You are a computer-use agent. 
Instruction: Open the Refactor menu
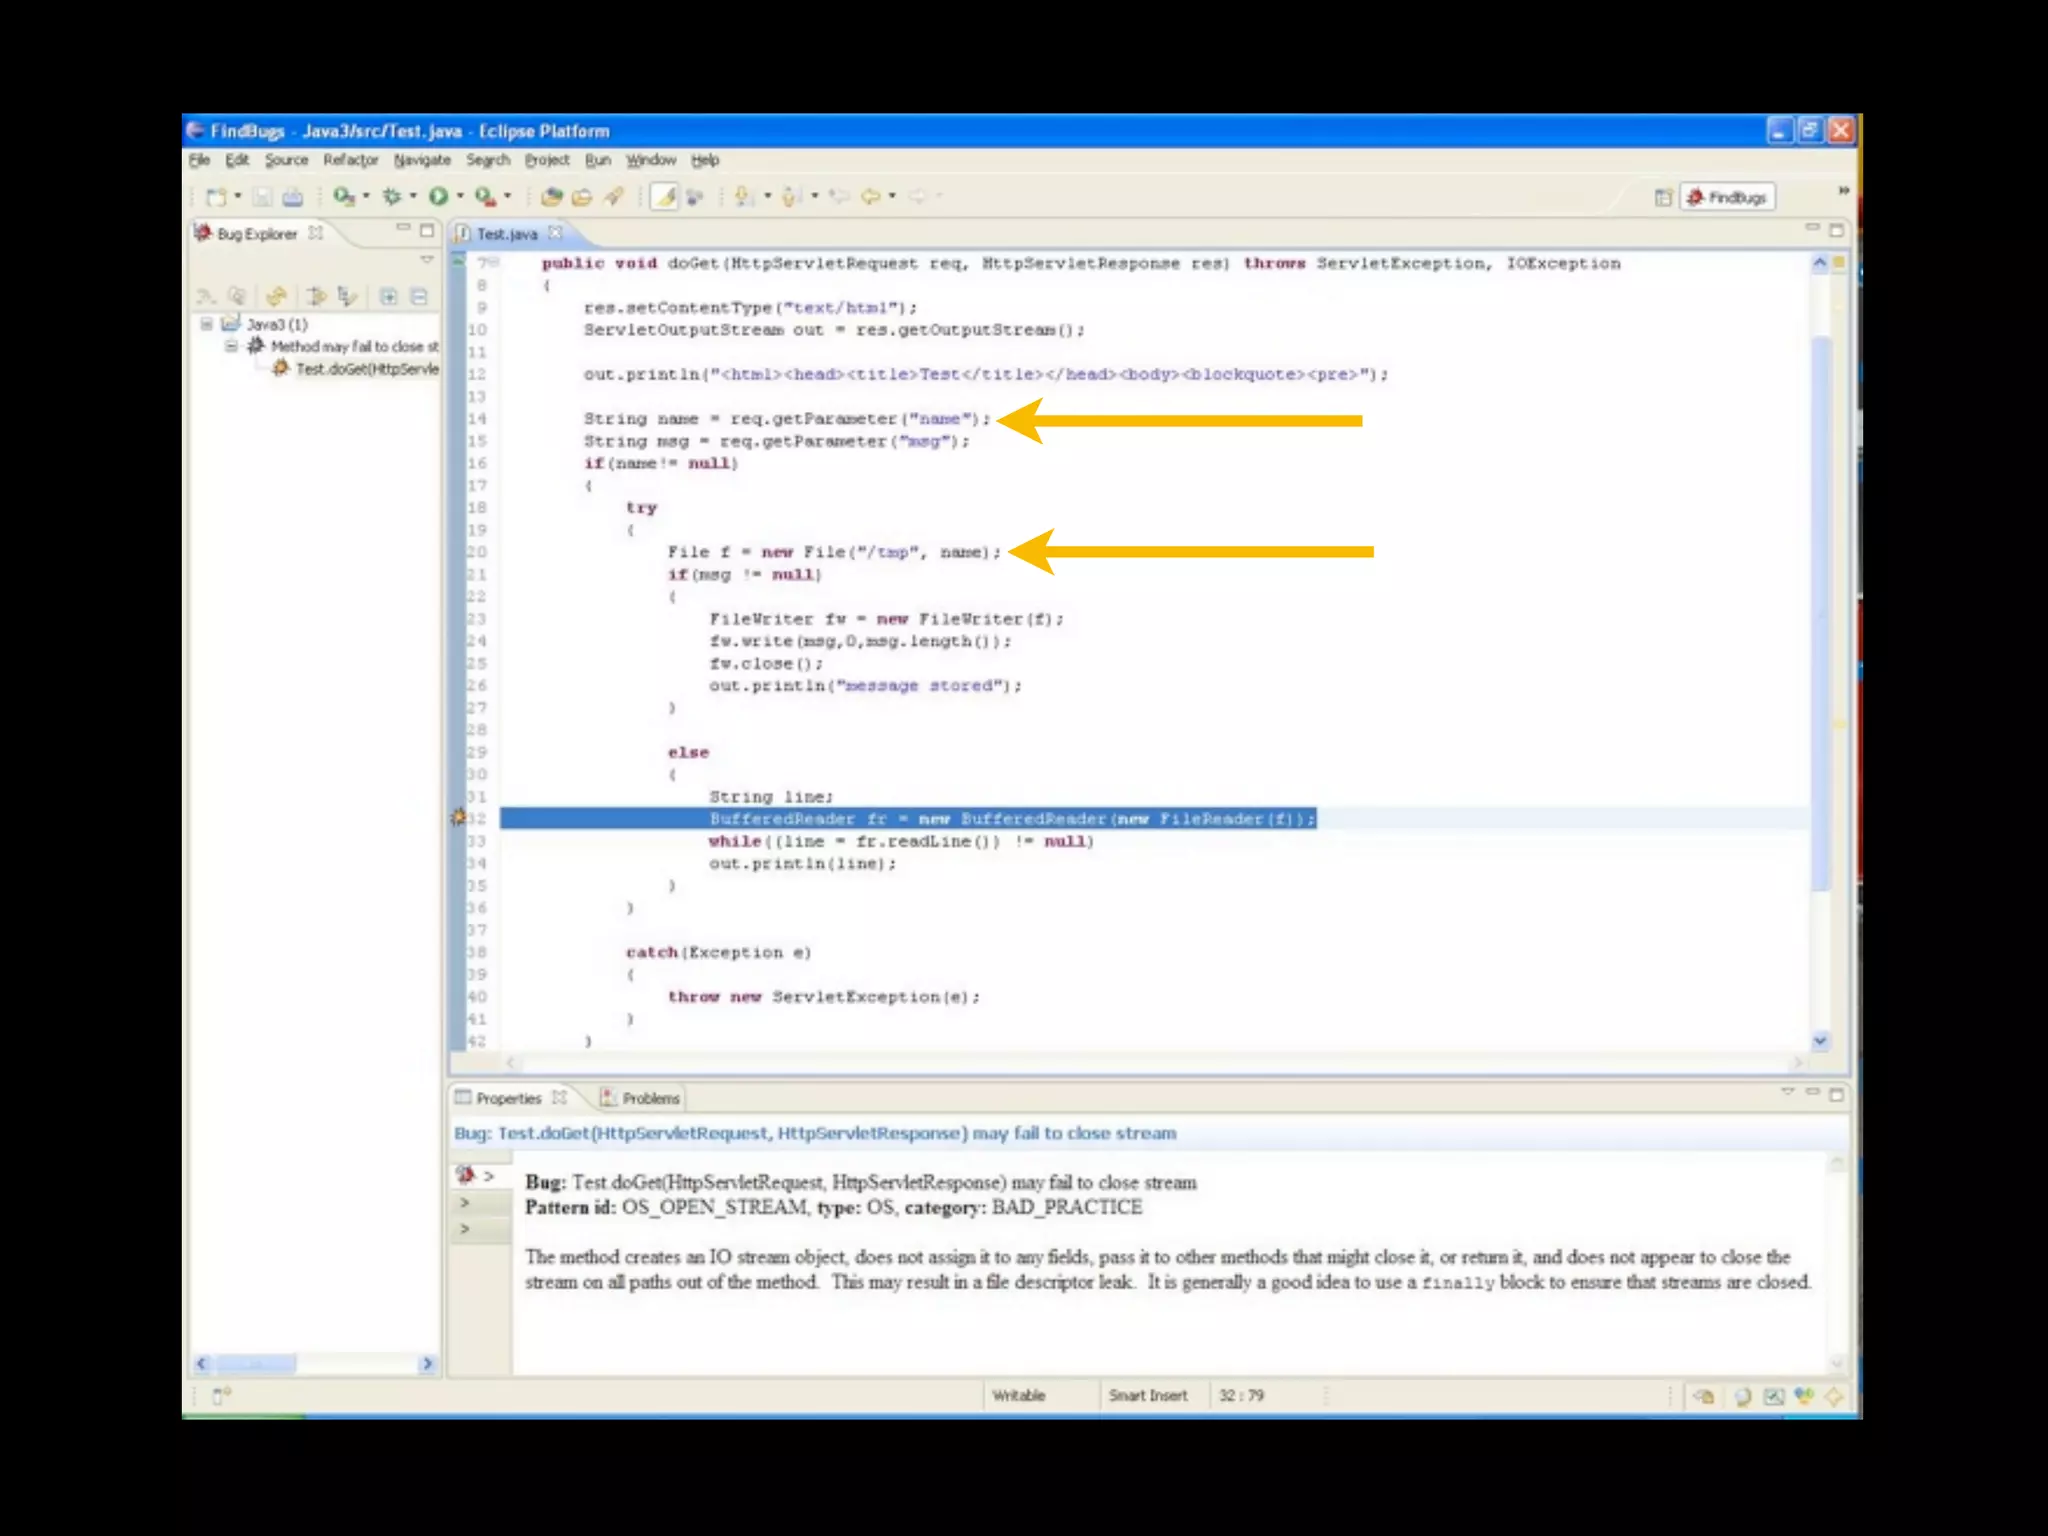(350, 160)
